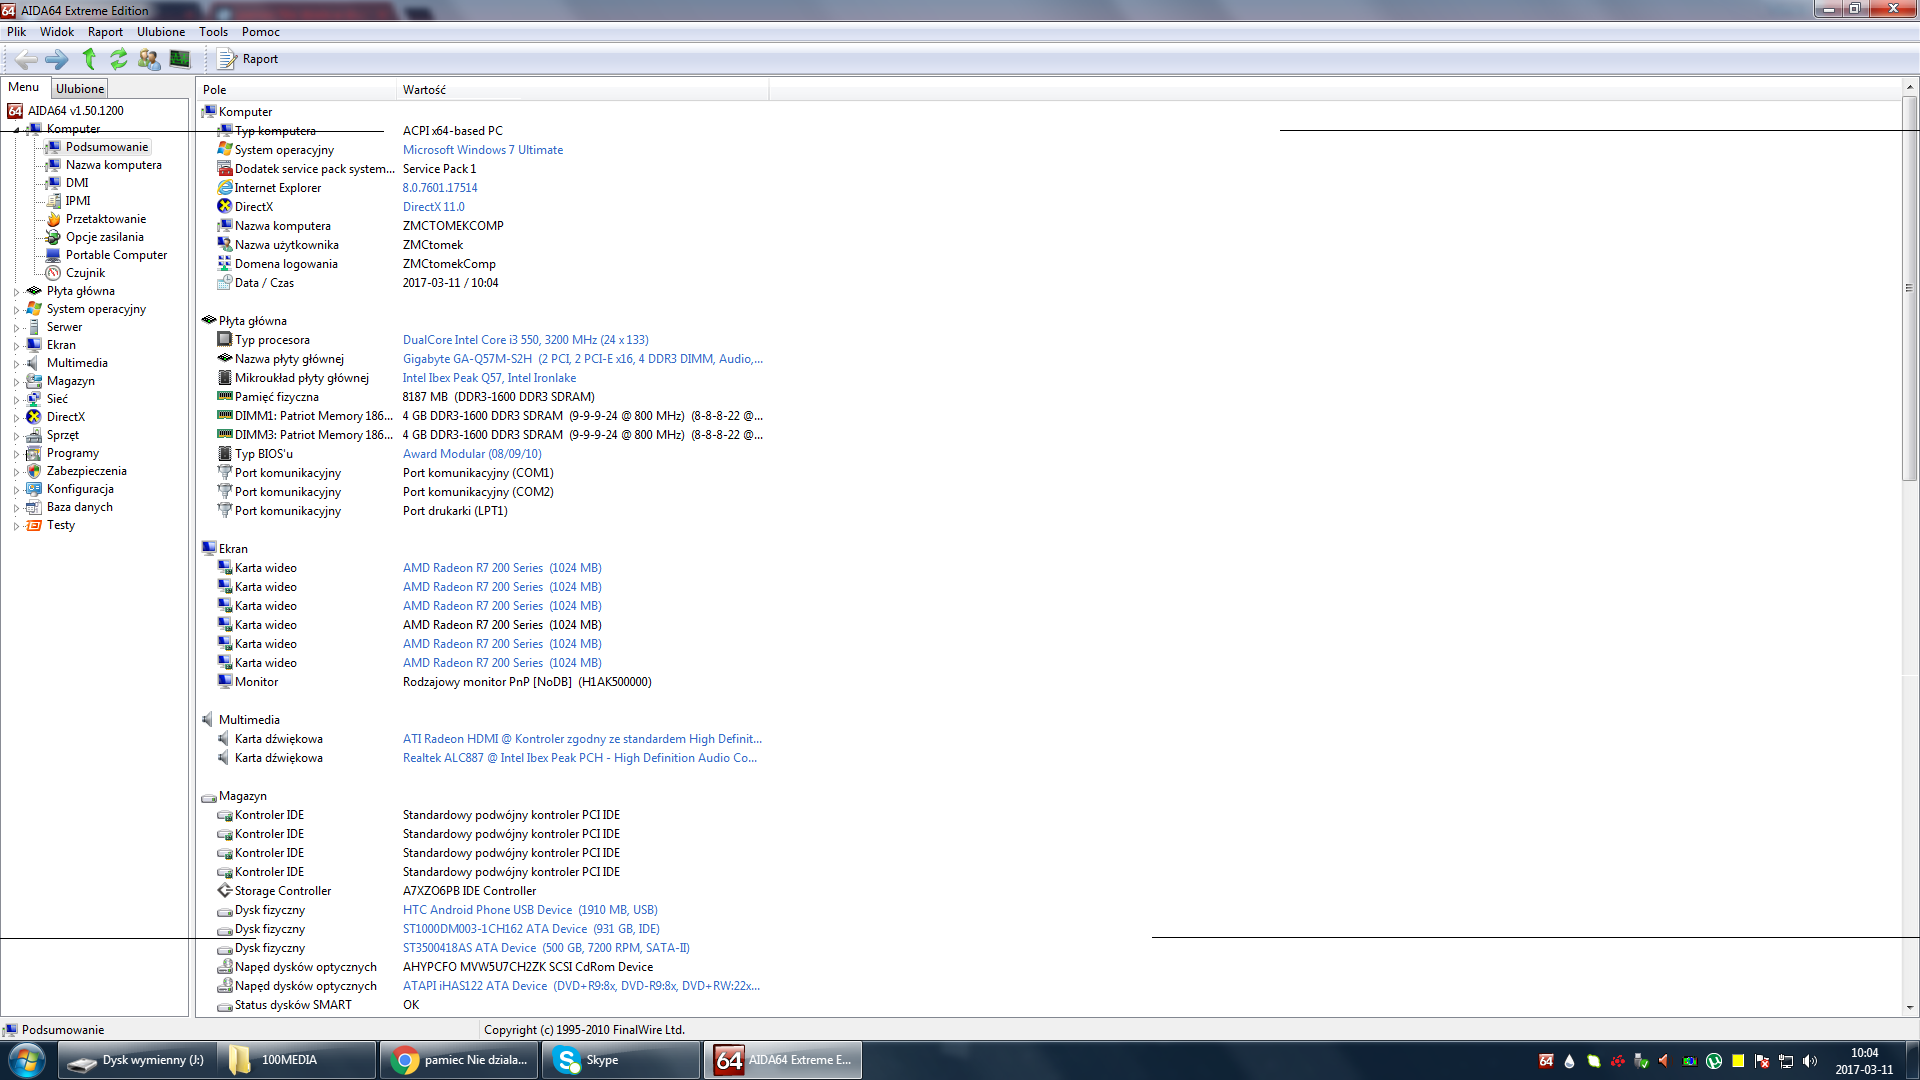Click the volume speaker tray icon
This screenshot has width=1920, height=1080.
click(x=1809, y=1061)
